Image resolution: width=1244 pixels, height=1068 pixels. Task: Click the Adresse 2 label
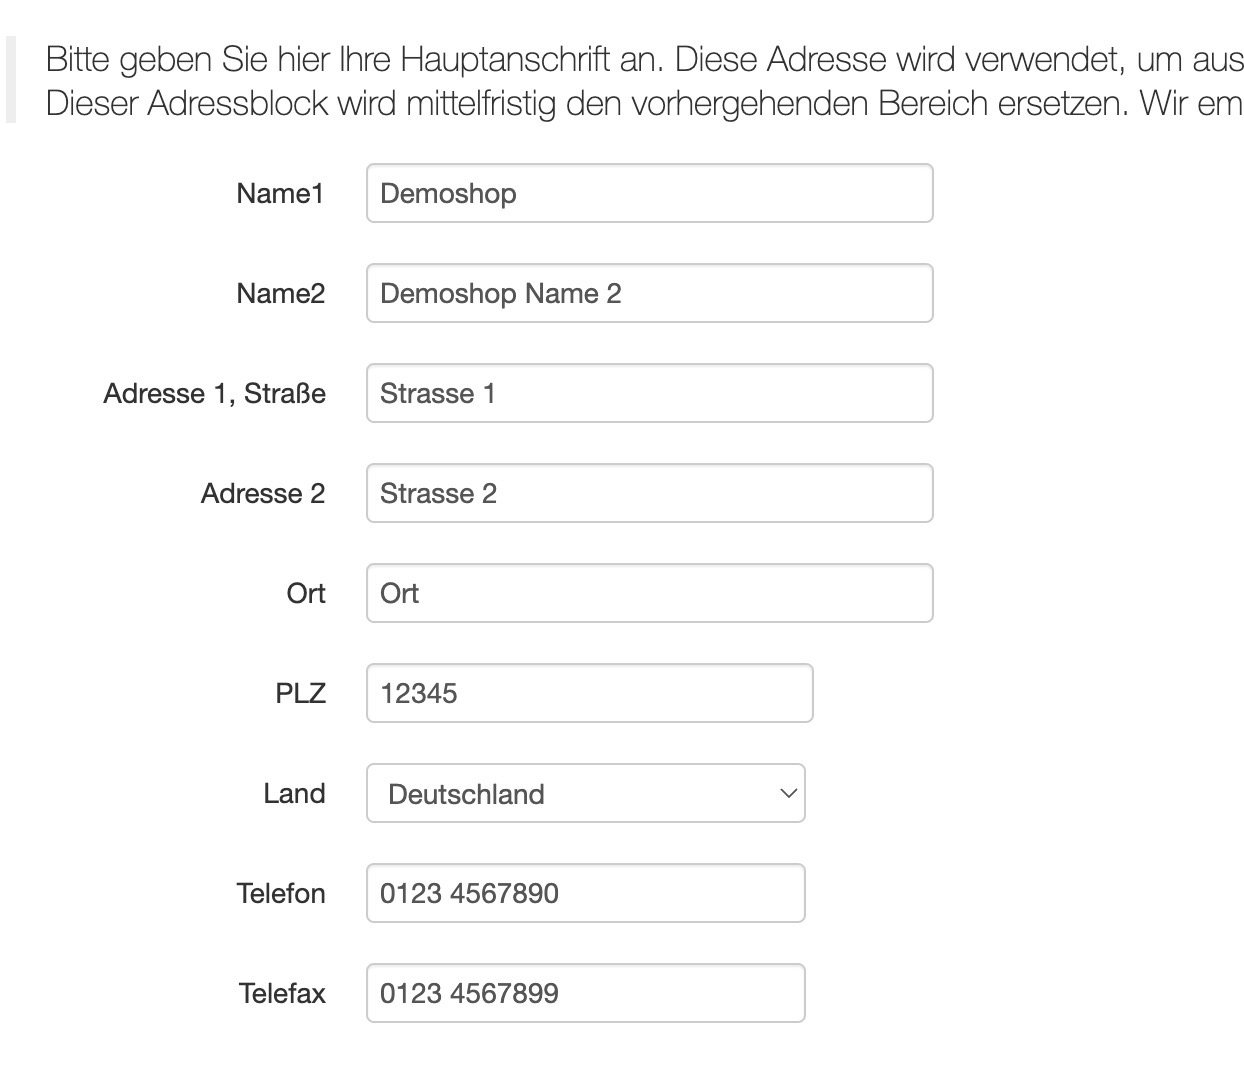pyautogui.click(x=262, y=493)
